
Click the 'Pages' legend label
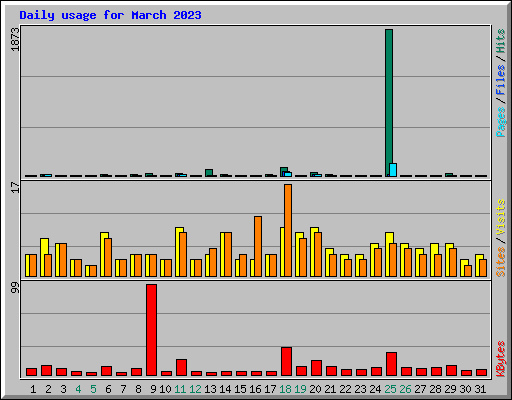(x=500, y=122)
